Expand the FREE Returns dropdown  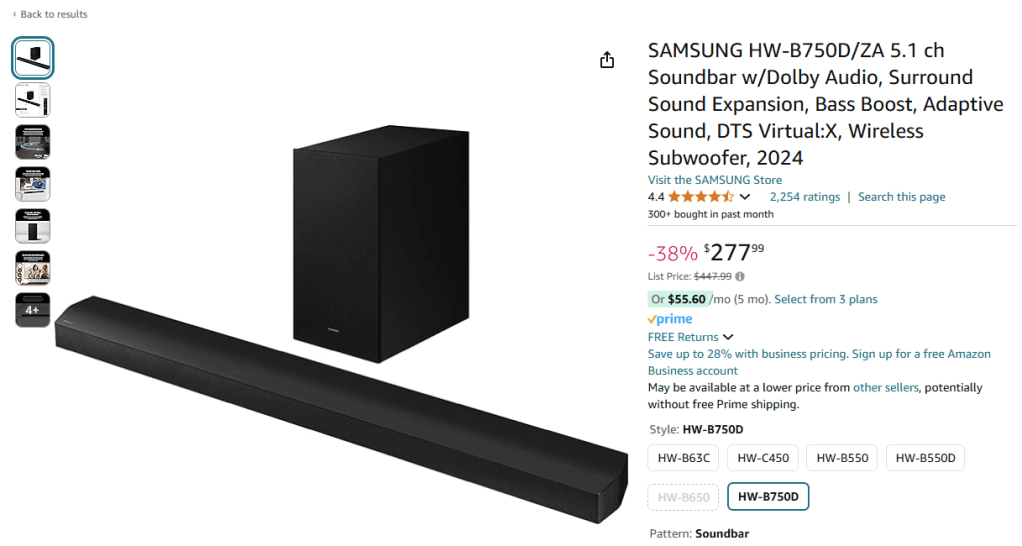(x=727, y=337)
